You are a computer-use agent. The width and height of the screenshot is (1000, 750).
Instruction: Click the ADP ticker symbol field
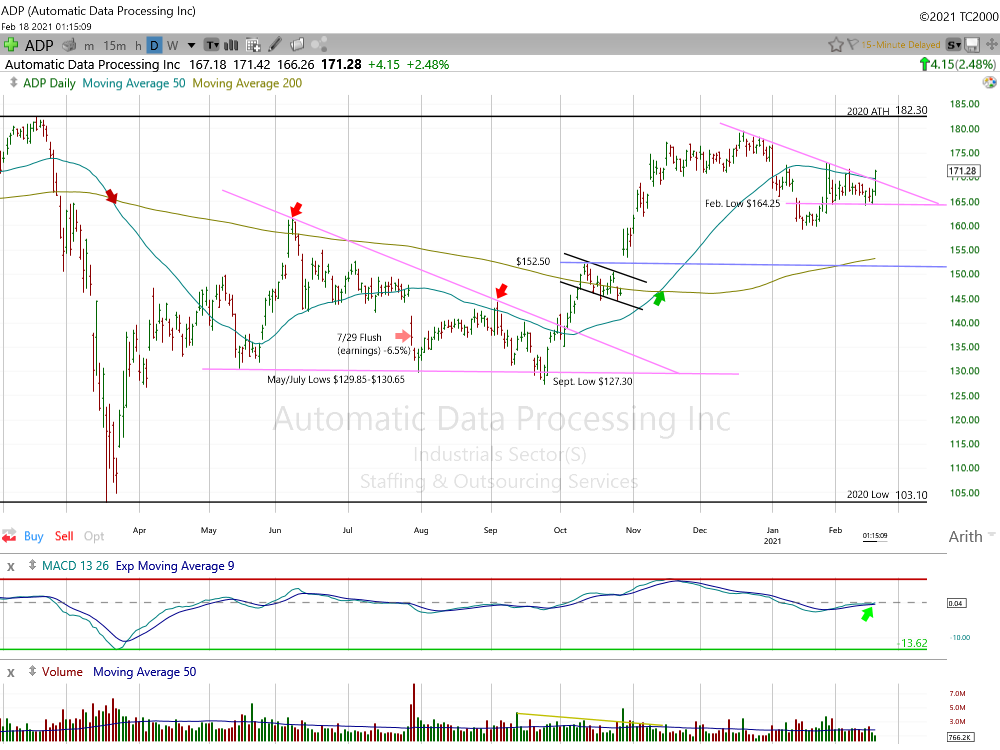pos(39,45)
